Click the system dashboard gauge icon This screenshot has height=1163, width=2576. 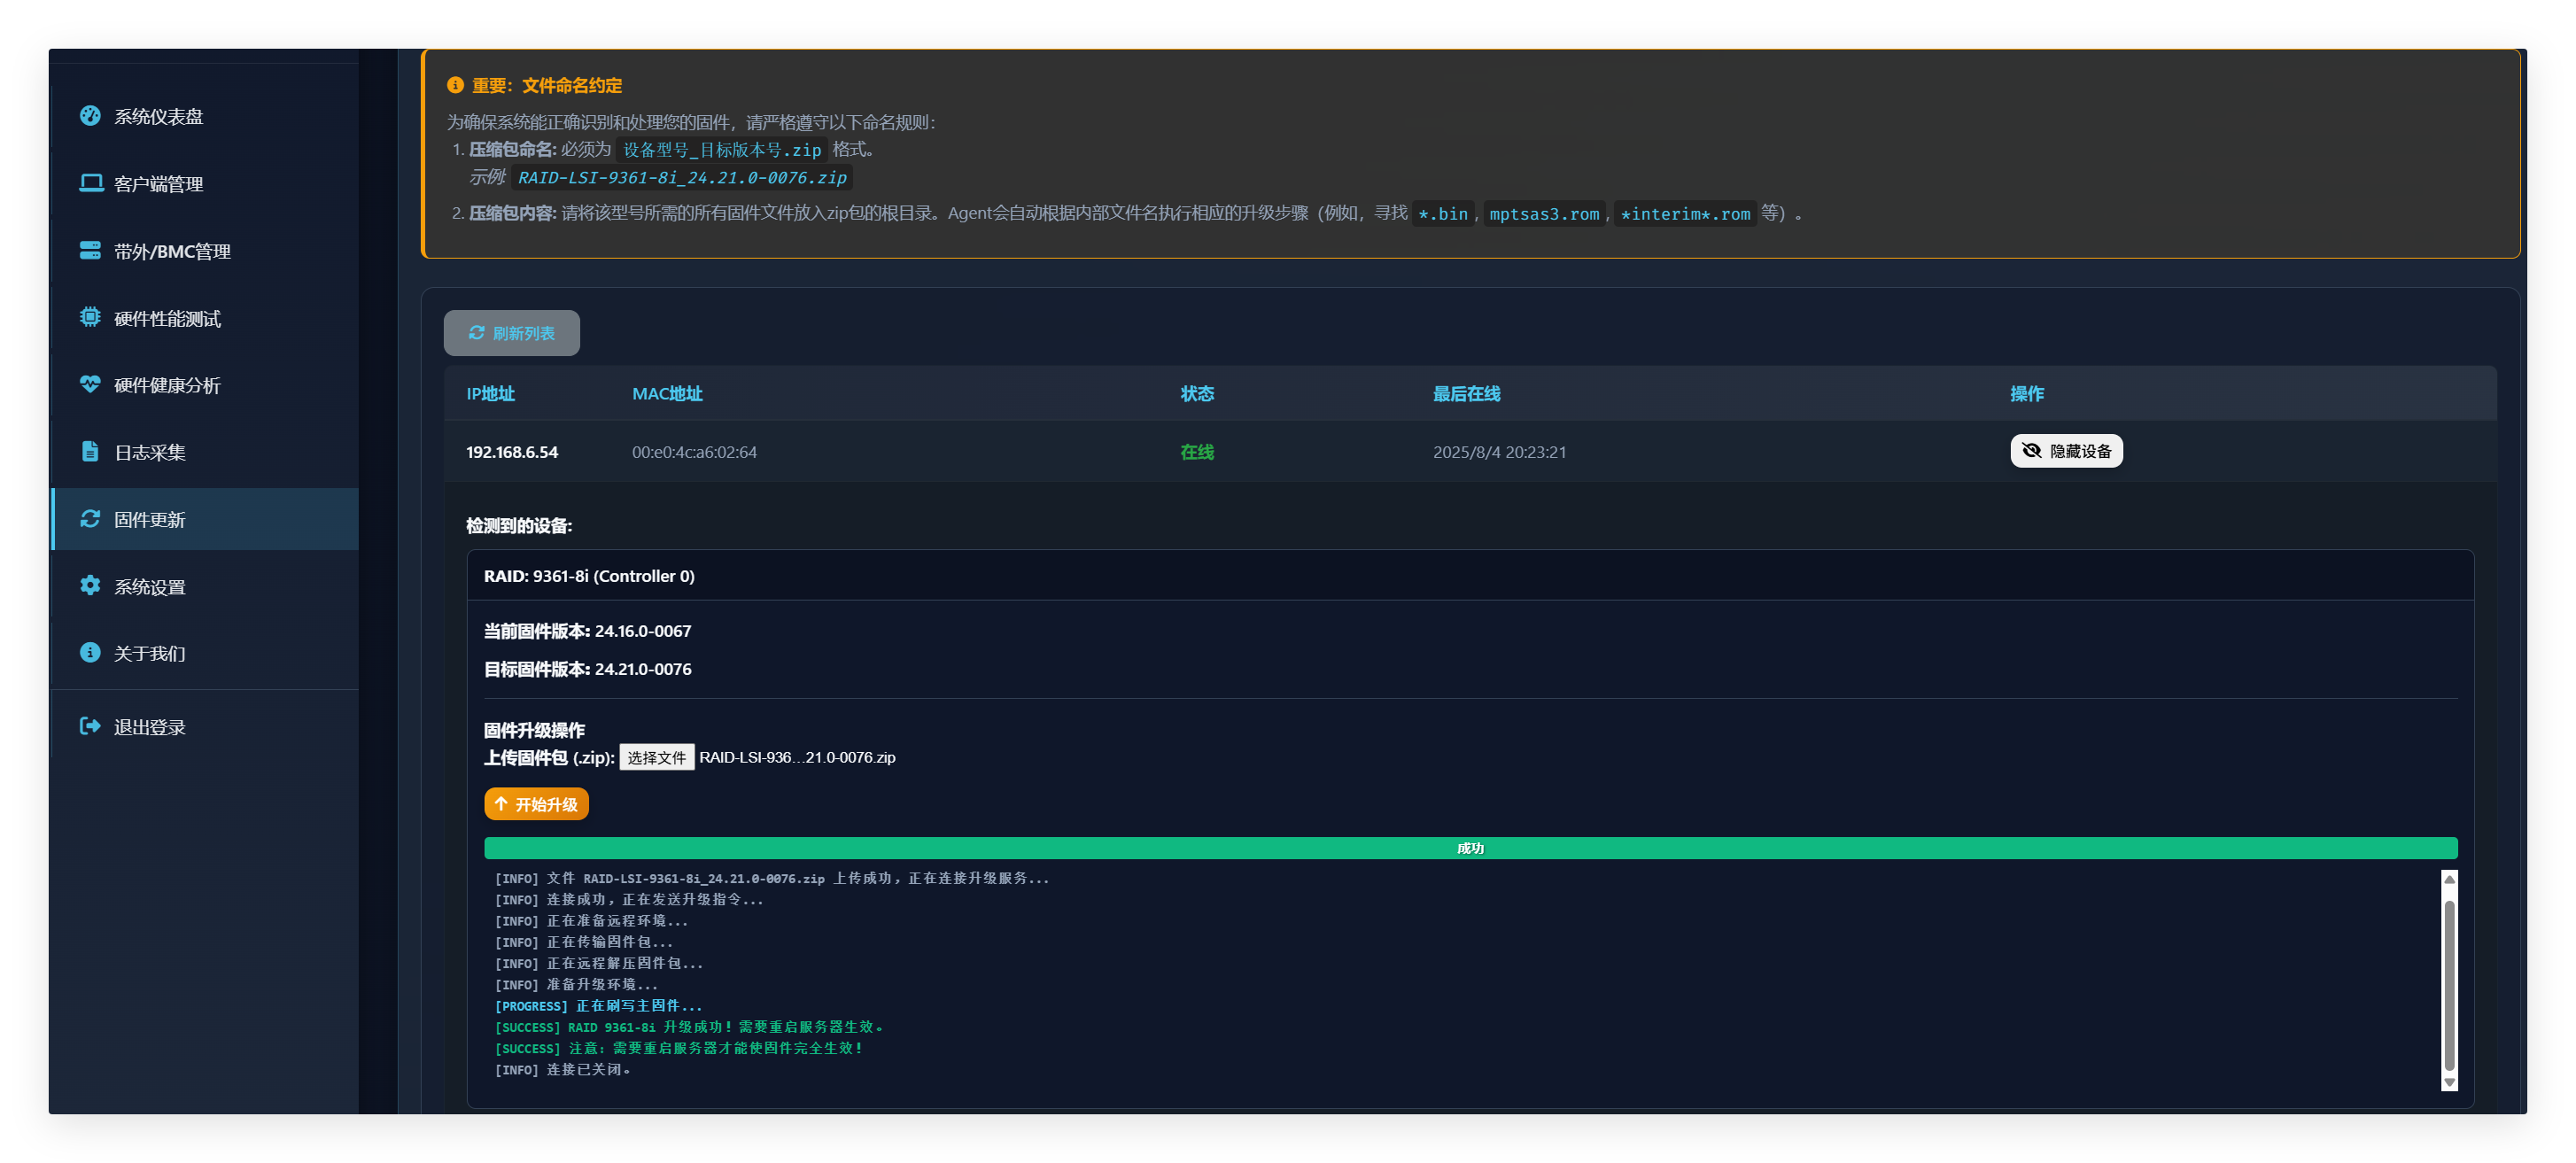pos(90,116)
